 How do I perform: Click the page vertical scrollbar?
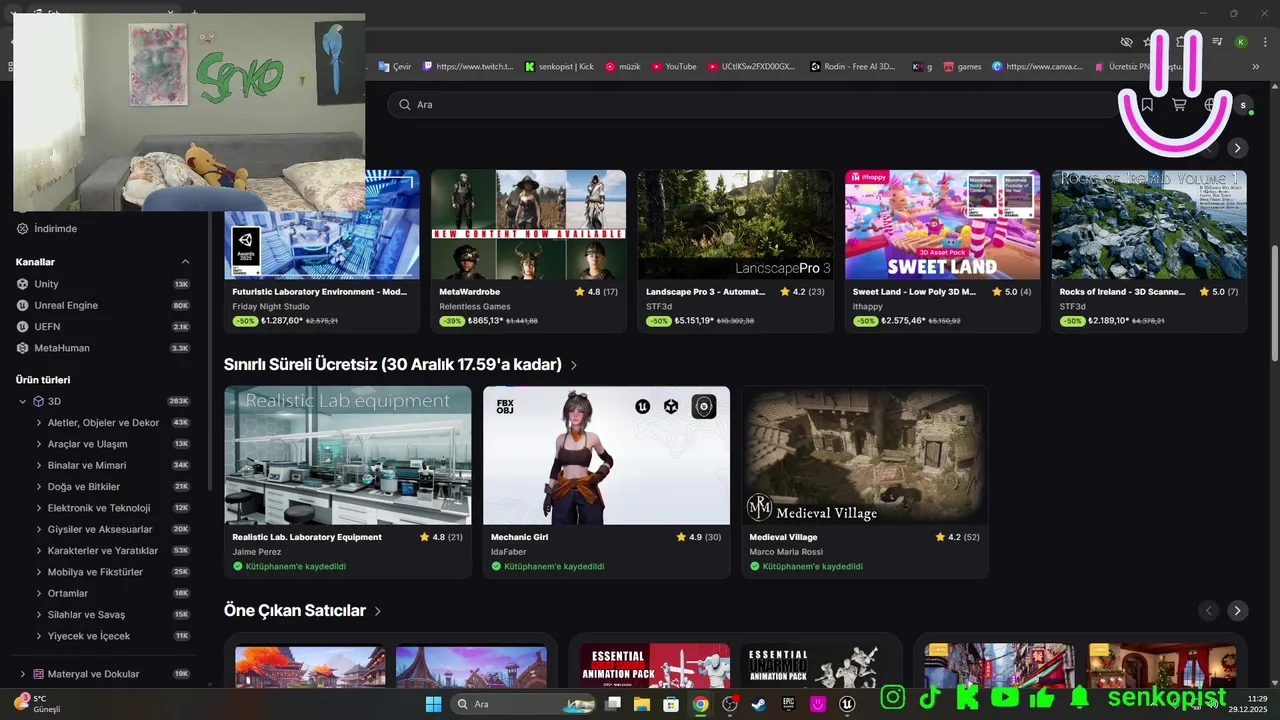[1274, 304]
